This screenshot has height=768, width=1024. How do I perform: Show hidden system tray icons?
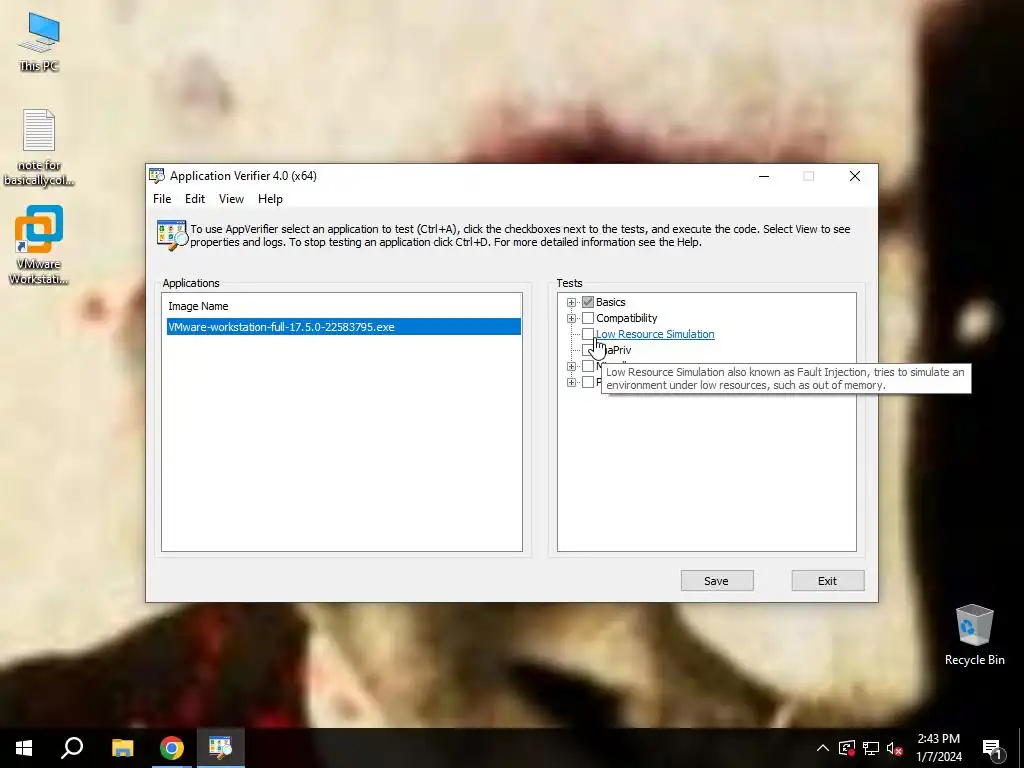823,748
